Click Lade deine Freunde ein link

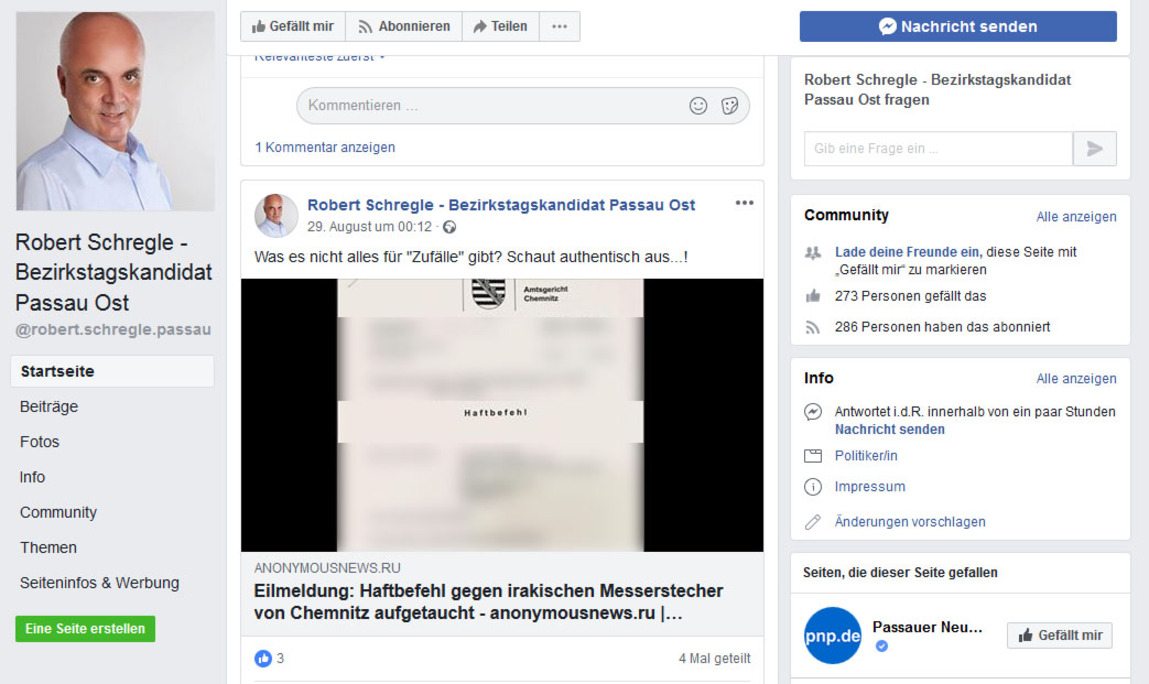(x=908, y=252)
